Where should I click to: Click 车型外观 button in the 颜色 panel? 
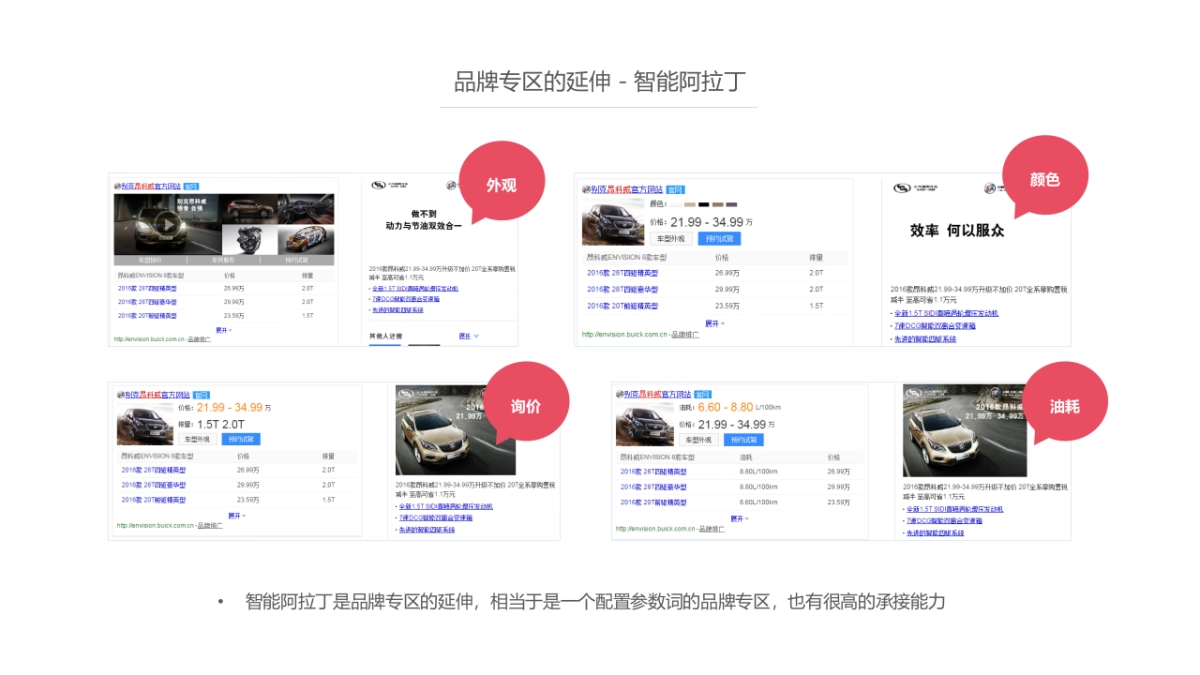[670, 239]
